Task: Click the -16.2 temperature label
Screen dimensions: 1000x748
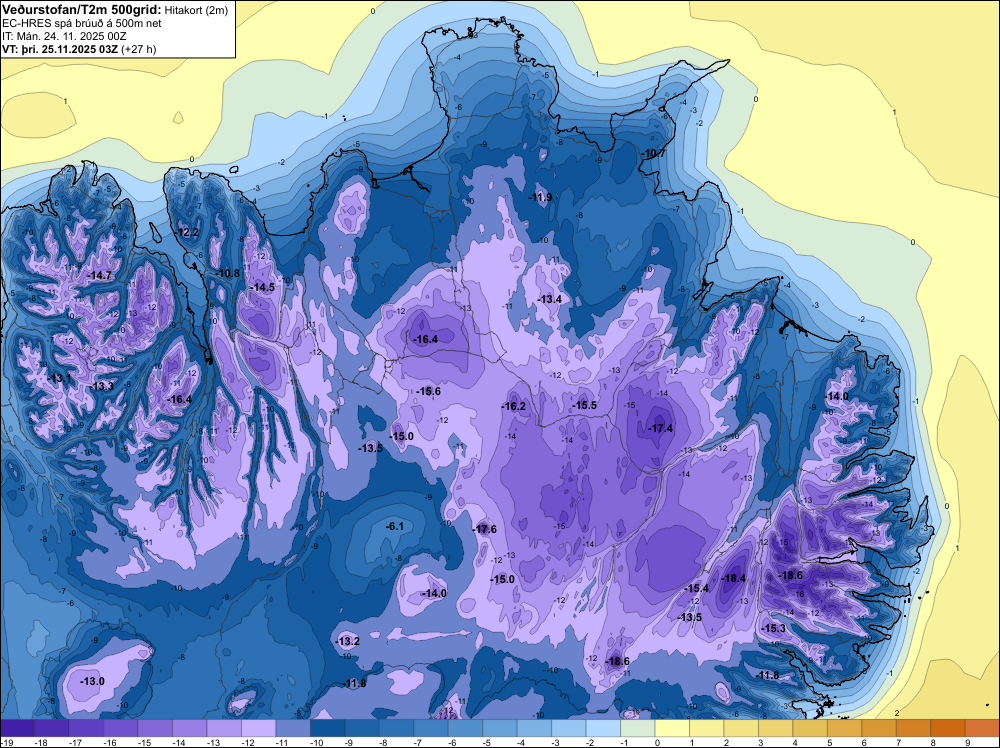Action: point(513,407)
